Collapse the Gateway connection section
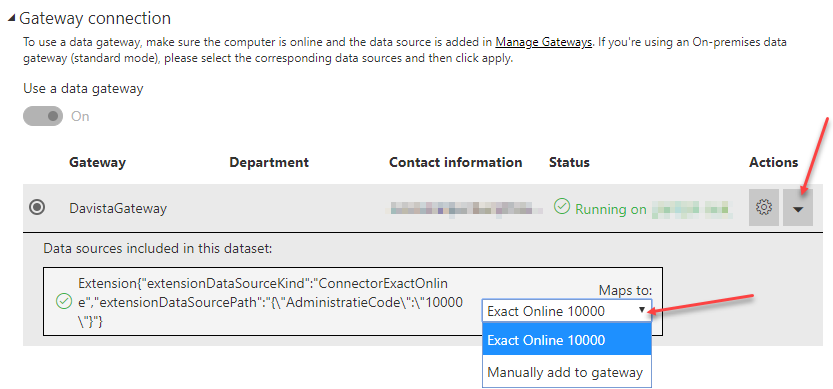The width and height of the screenshot is (833, 389). point(11,19)
